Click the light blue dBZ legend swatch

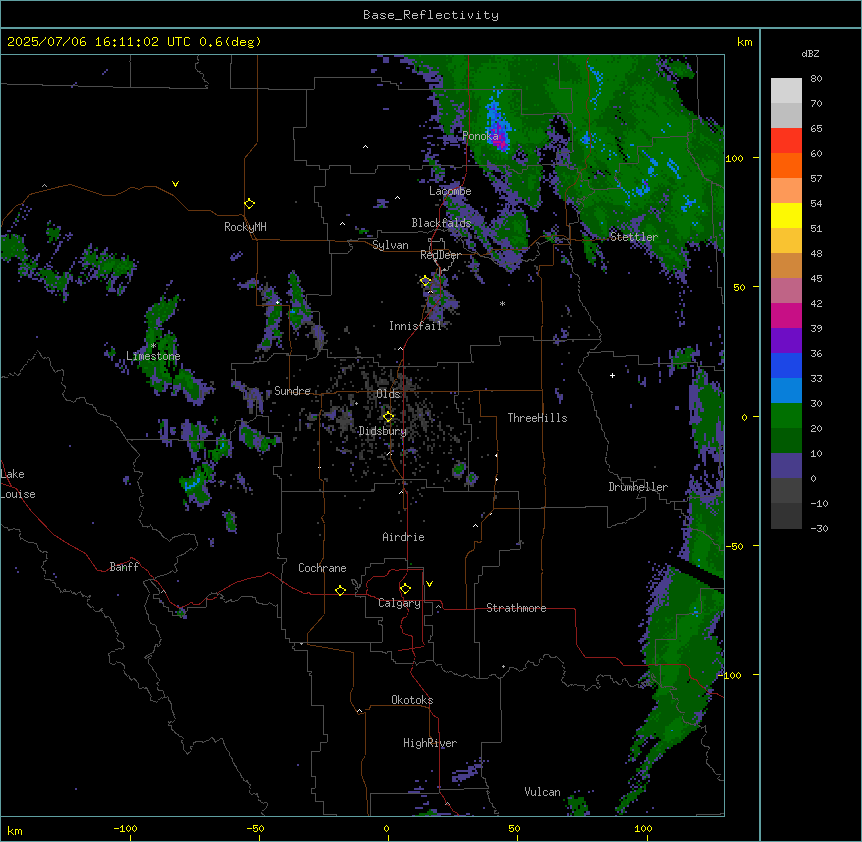pyautogui.click(x=786, y=391)
